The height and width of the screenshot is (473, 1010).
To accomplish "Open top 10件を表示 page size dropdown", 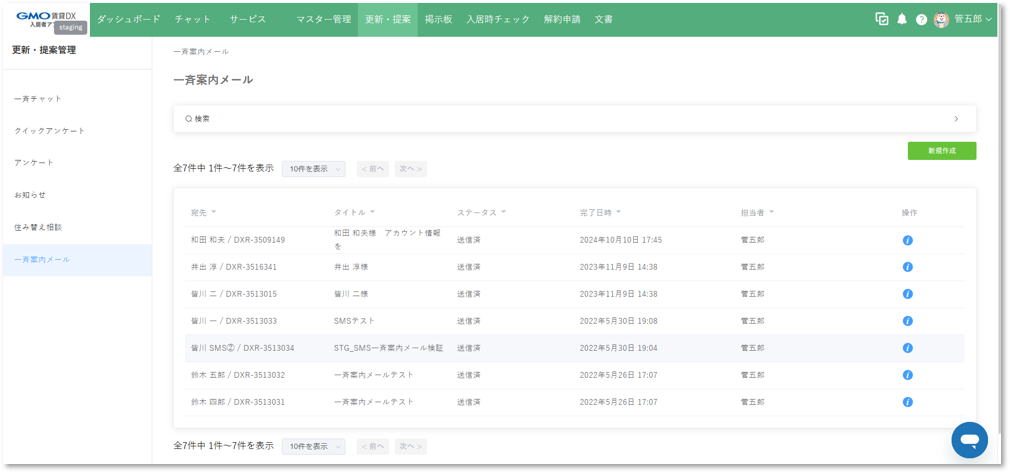I will [314, 169].
